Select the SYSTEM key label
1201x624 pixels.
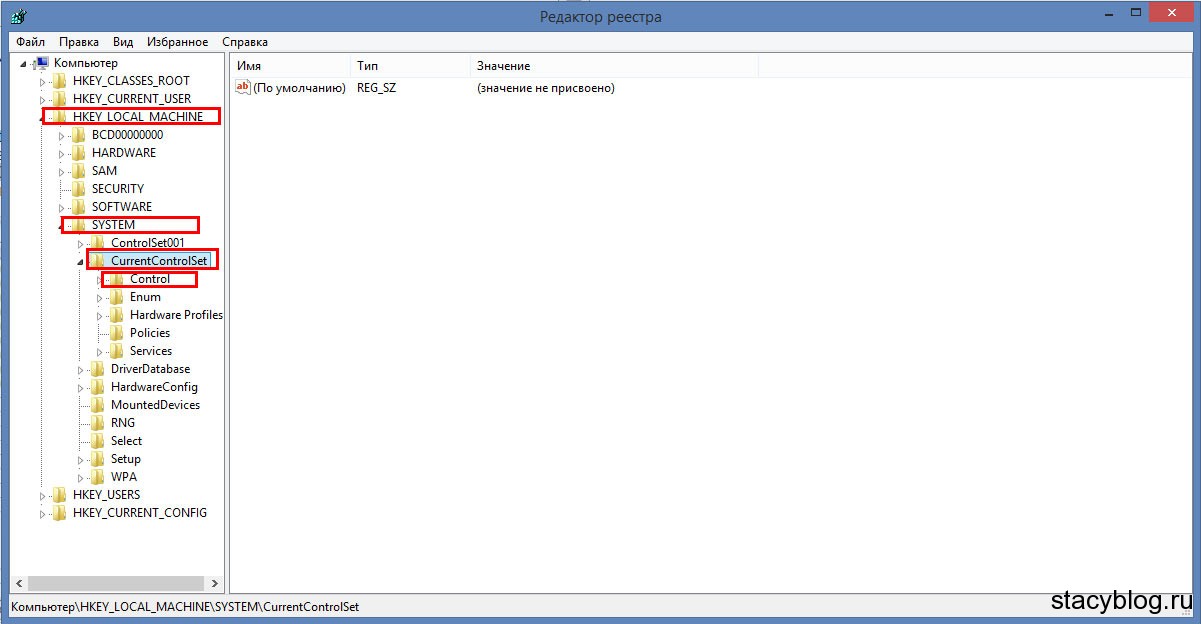(113, 225)
